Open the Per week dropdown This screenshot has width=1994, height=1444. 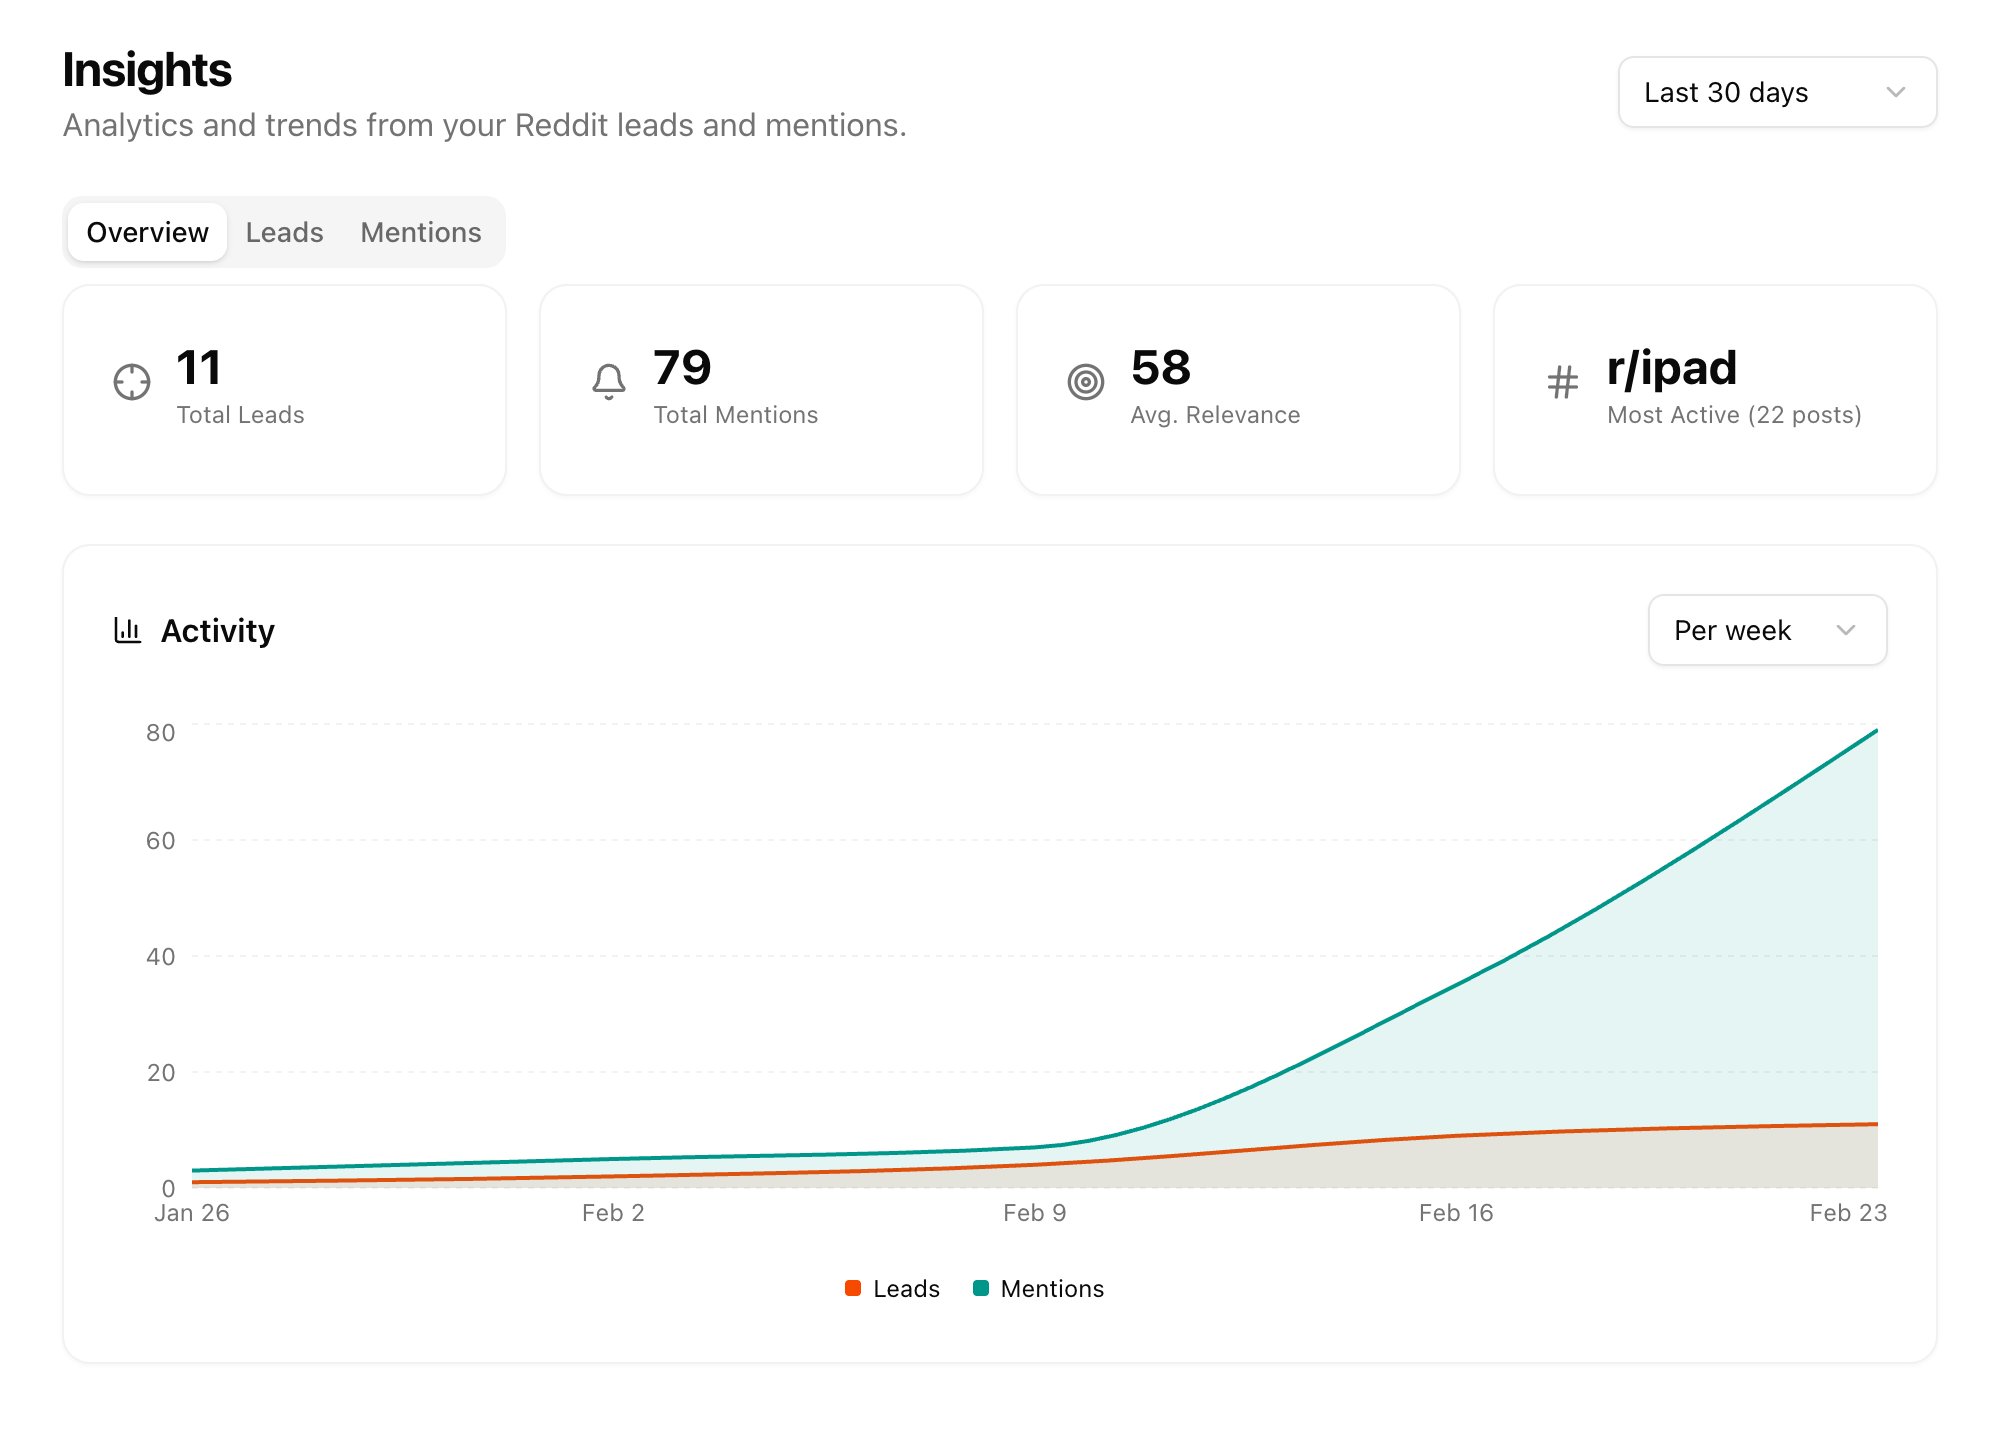1766,630
